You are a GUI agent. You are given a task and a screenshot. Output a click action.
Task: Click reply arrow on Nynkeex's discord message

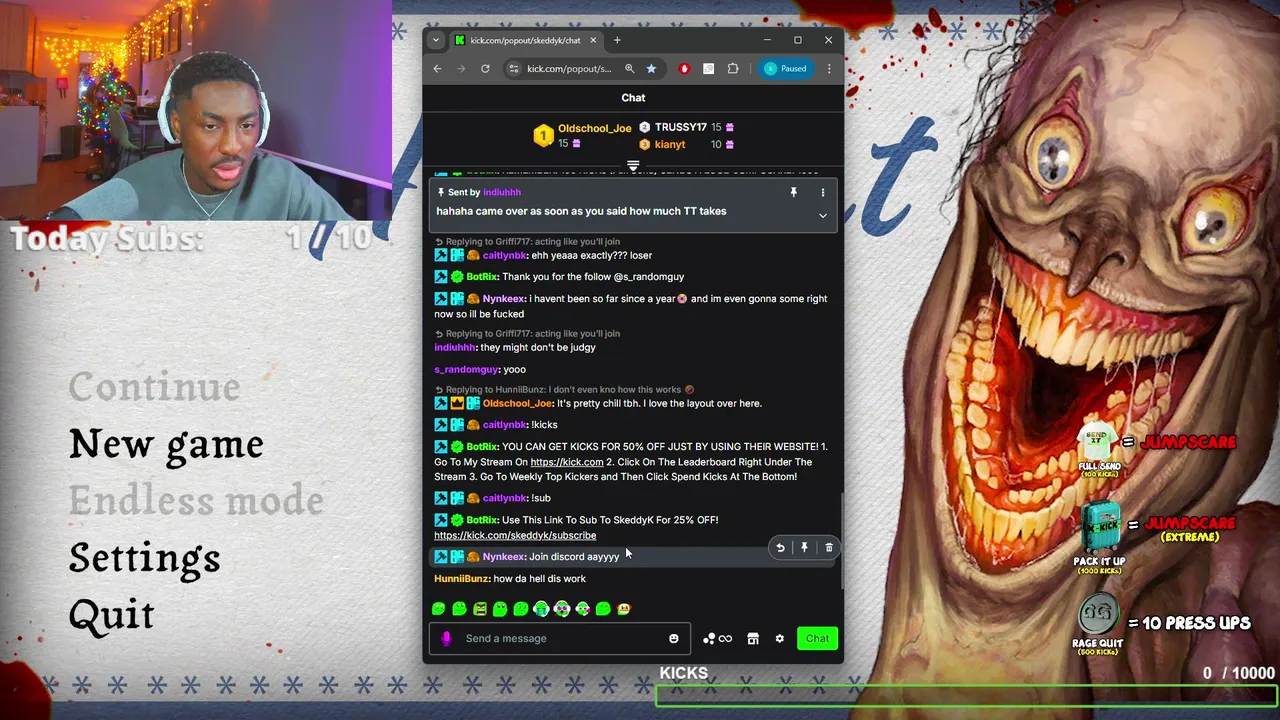pyautogui.click(x=780, y=547)
